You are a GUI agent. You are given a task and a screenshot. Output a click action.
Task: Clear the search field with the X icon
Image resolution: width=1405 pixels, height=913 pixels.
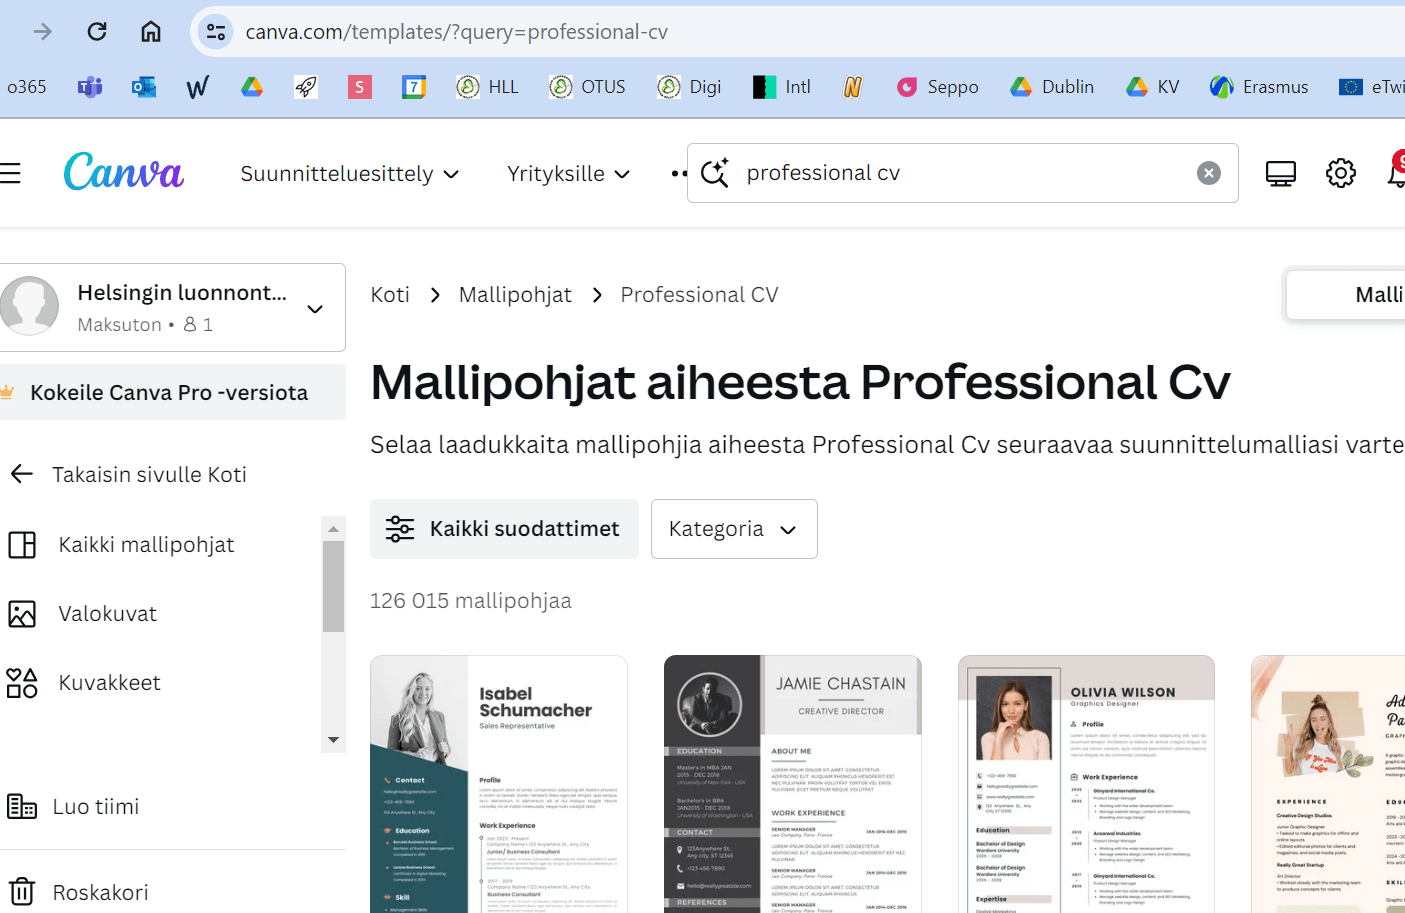pyautogui.click(x=1209, y=173)
